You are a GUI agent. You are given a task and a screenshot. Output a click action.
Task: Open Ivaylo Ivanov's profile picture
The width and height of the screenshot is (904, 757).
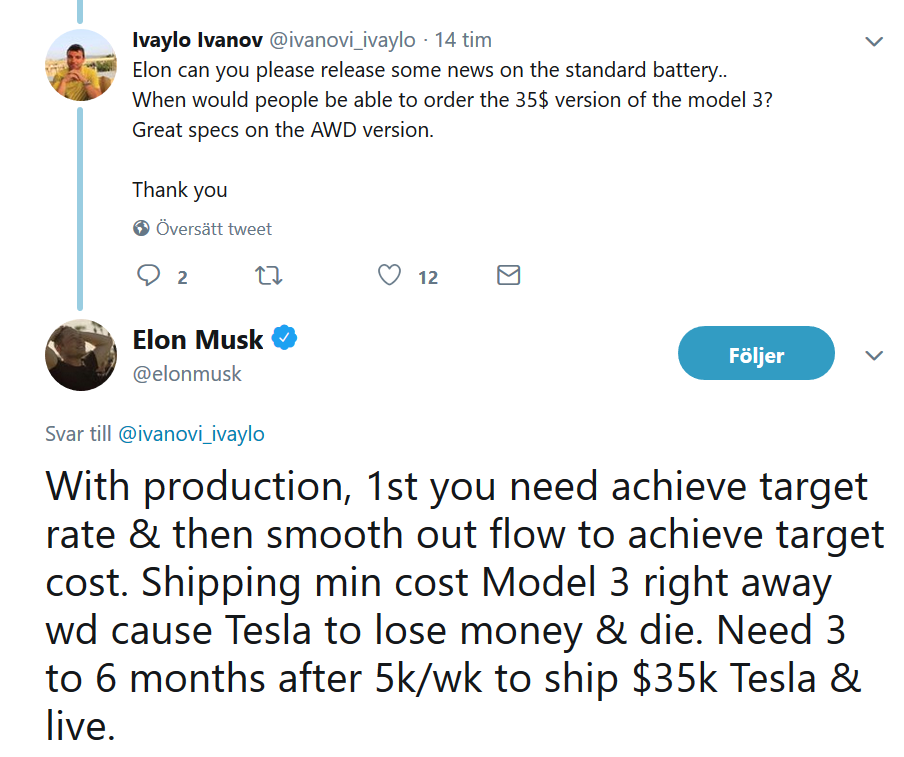[x=81, y=65]
